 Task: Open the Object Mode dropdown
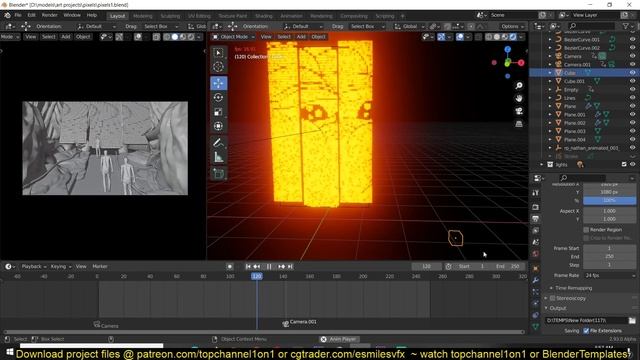click(x=233, y=37)
